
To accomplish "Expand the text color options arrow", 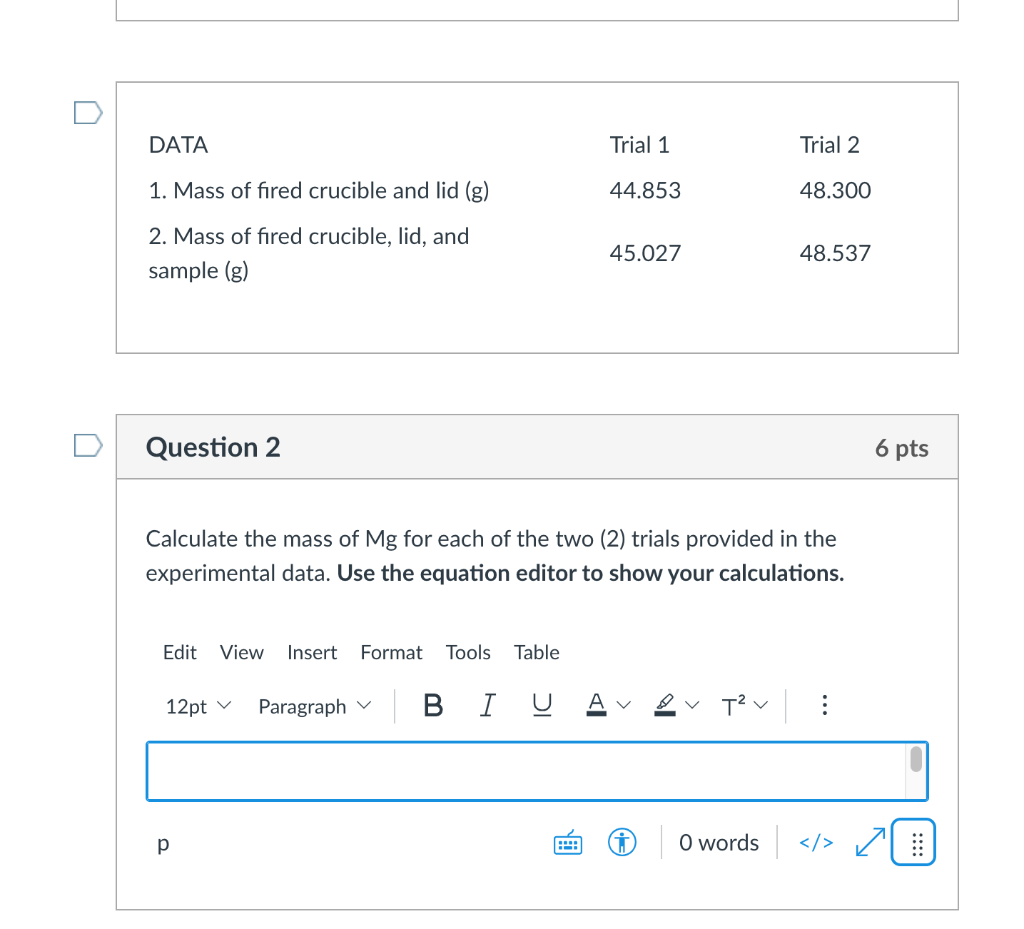I will (x=624, y=705).
